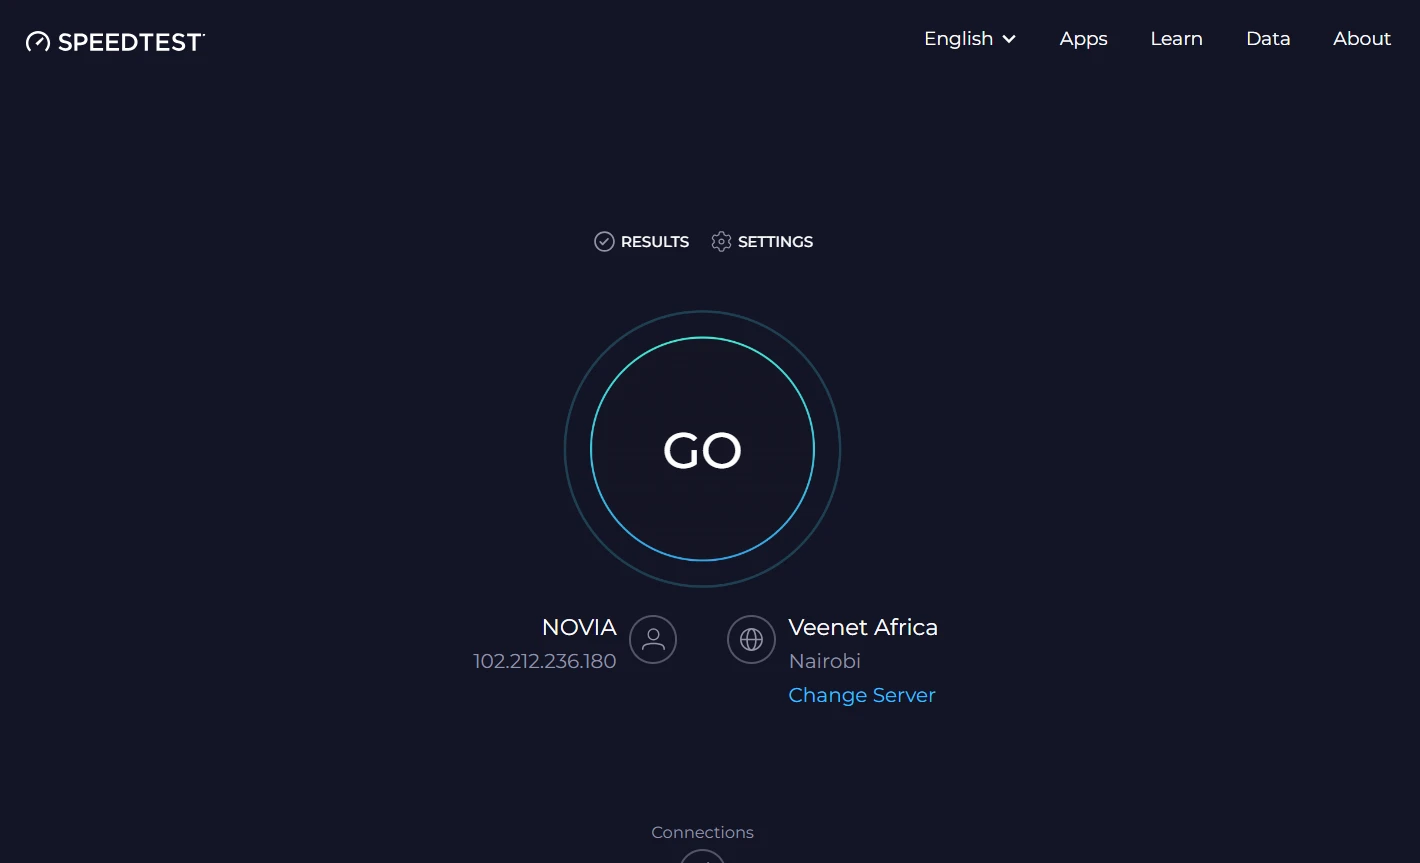Click the SPEEDTEST wordmark to go home
This screenshot has height=863, width=1420.
pos(131,42)
